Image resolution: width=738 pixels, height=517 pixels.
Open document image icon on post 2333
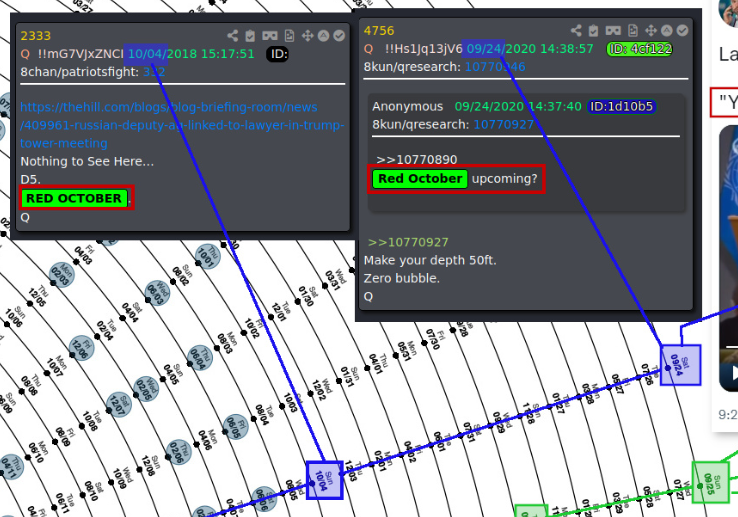[289, 36]
